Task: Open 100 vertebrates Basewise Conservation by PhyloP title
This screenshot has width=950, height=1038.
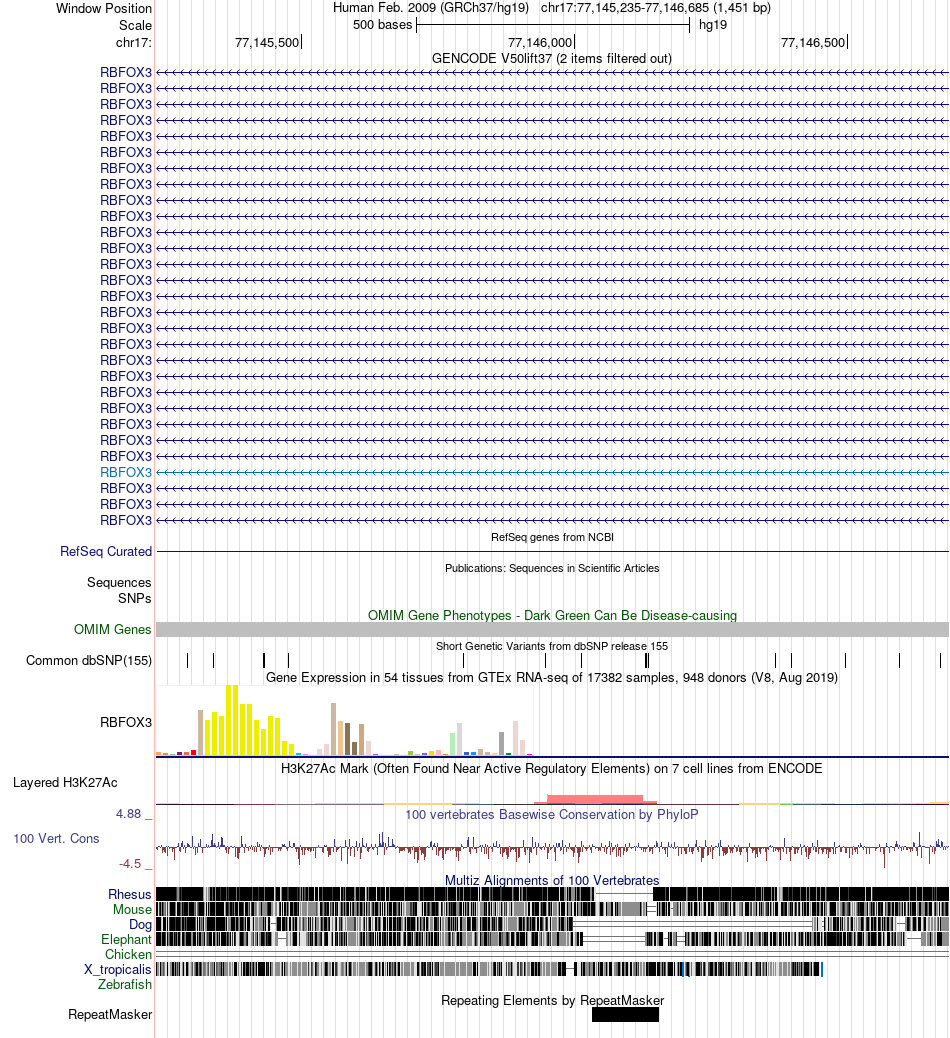Action: click(x=552, y=815)
